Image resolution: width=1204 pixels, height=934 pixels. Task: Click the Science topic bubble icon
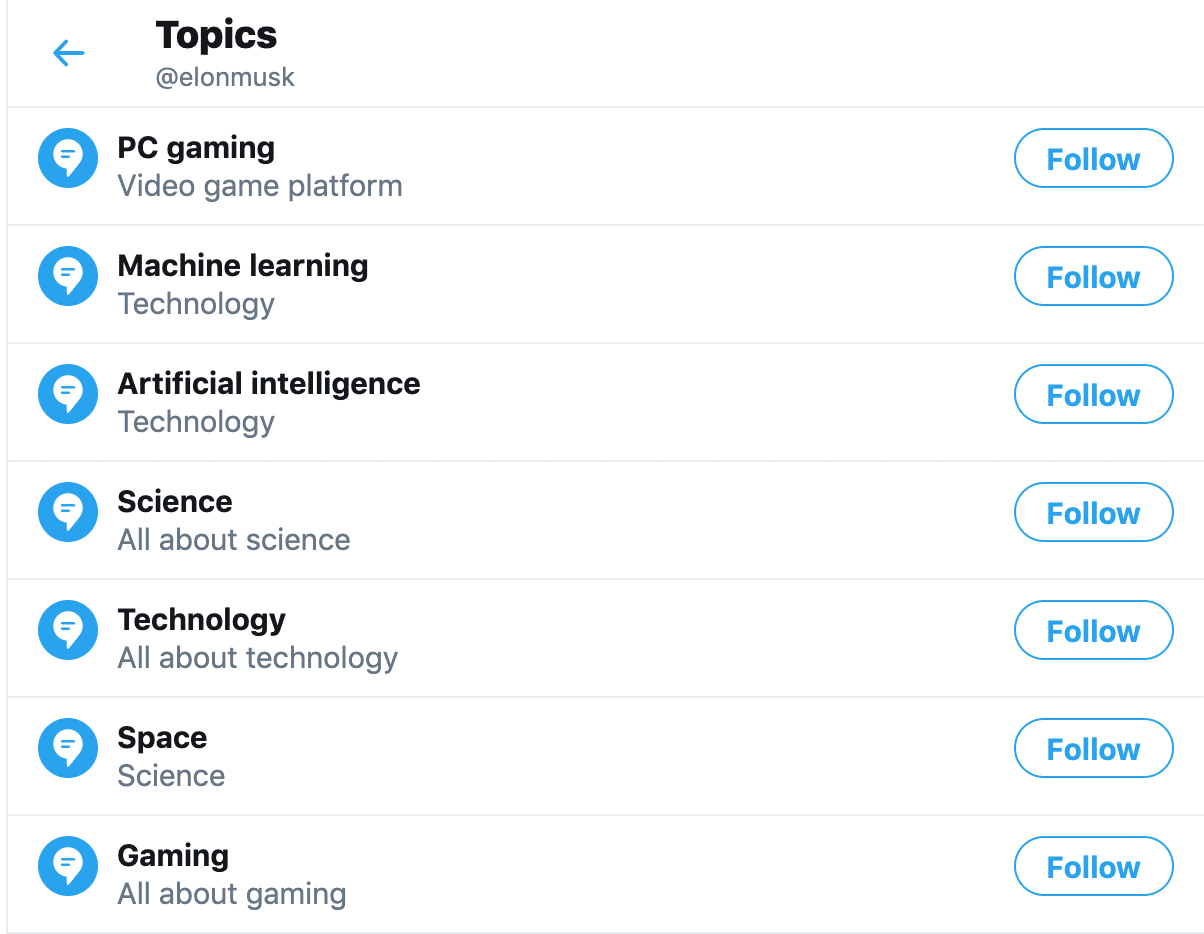68,512
